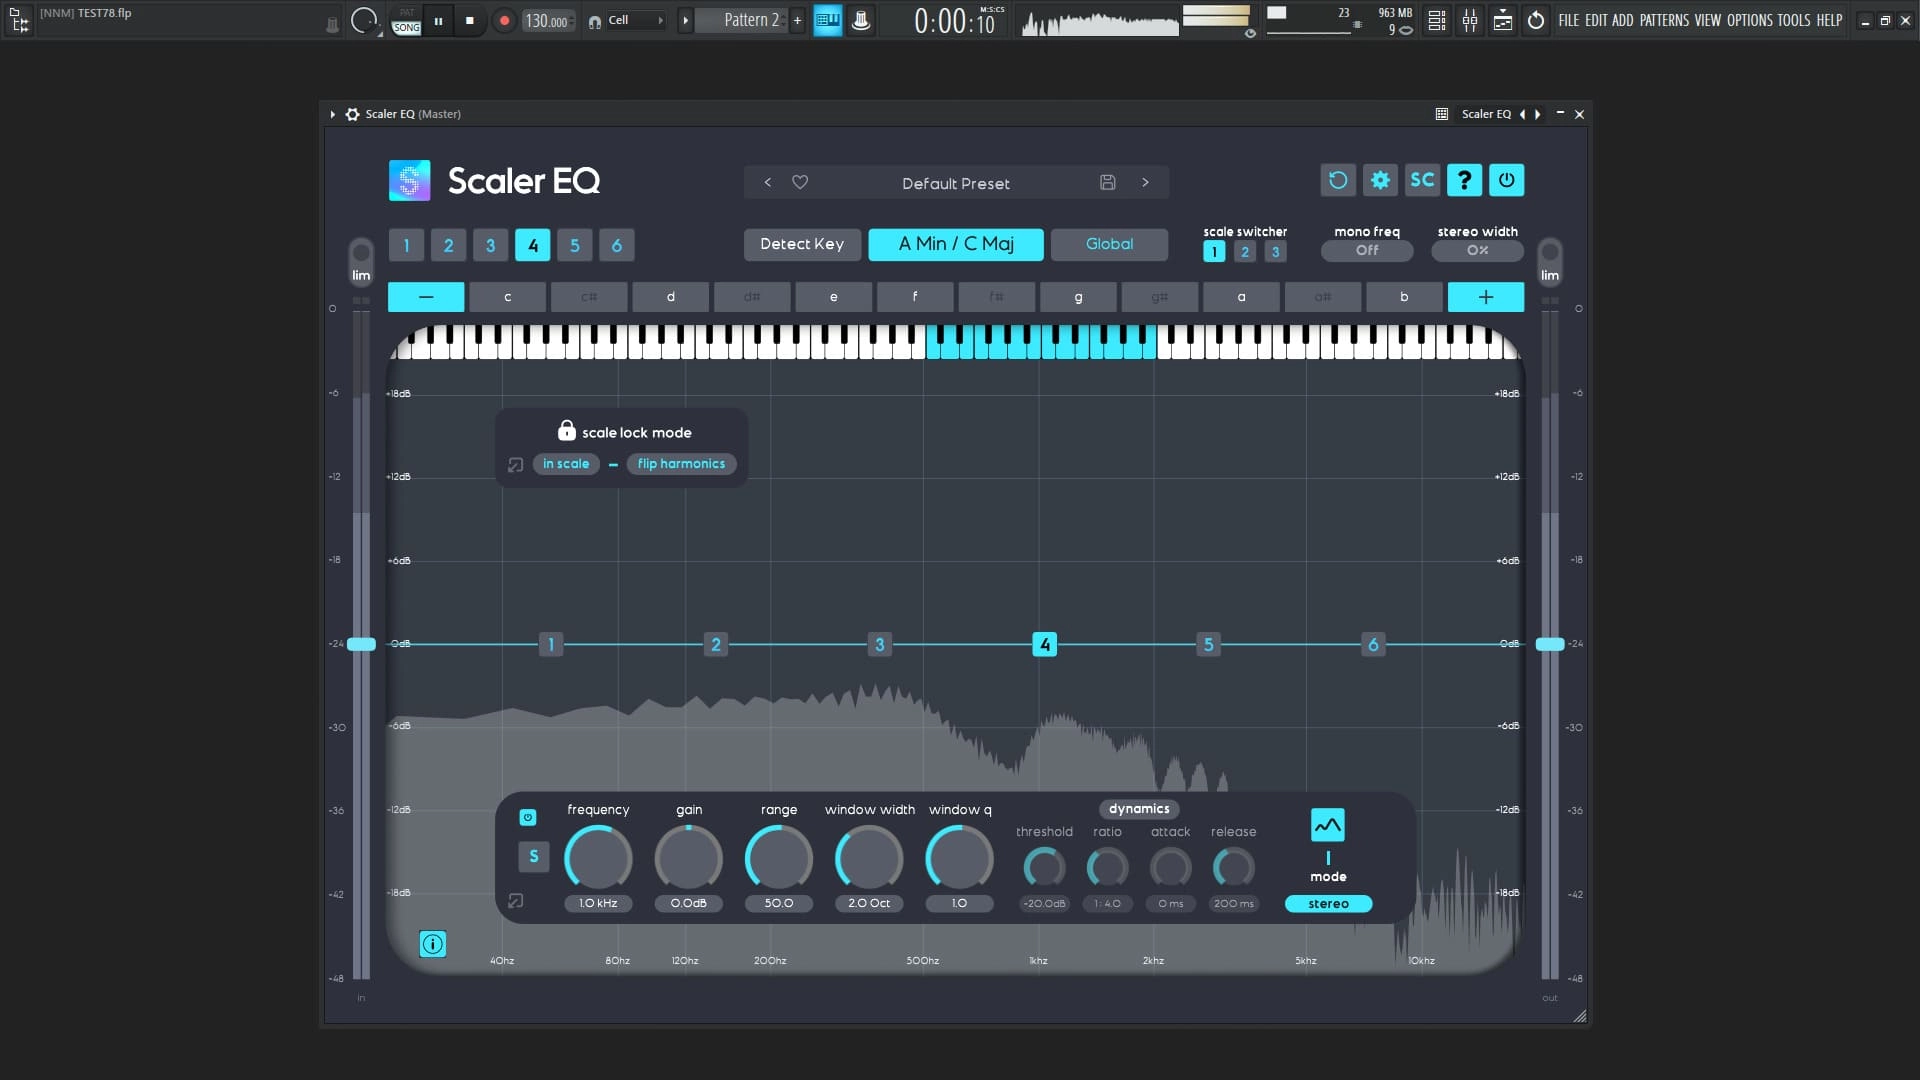Click the info icon in EQ graph
Viewport: 1920px width, 1080px height.
pos(432,944)
